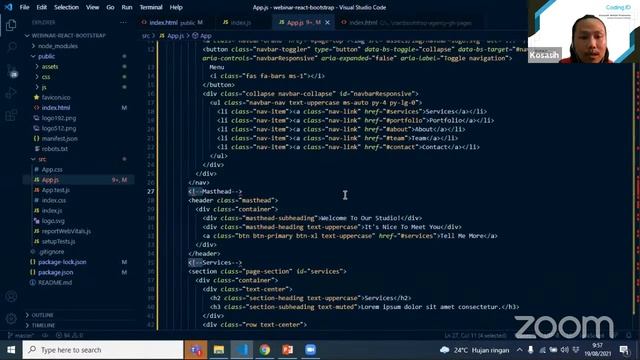Open the Help menu
The height and width of the screenshot is (360, 640).
click(x=176, y=7)
